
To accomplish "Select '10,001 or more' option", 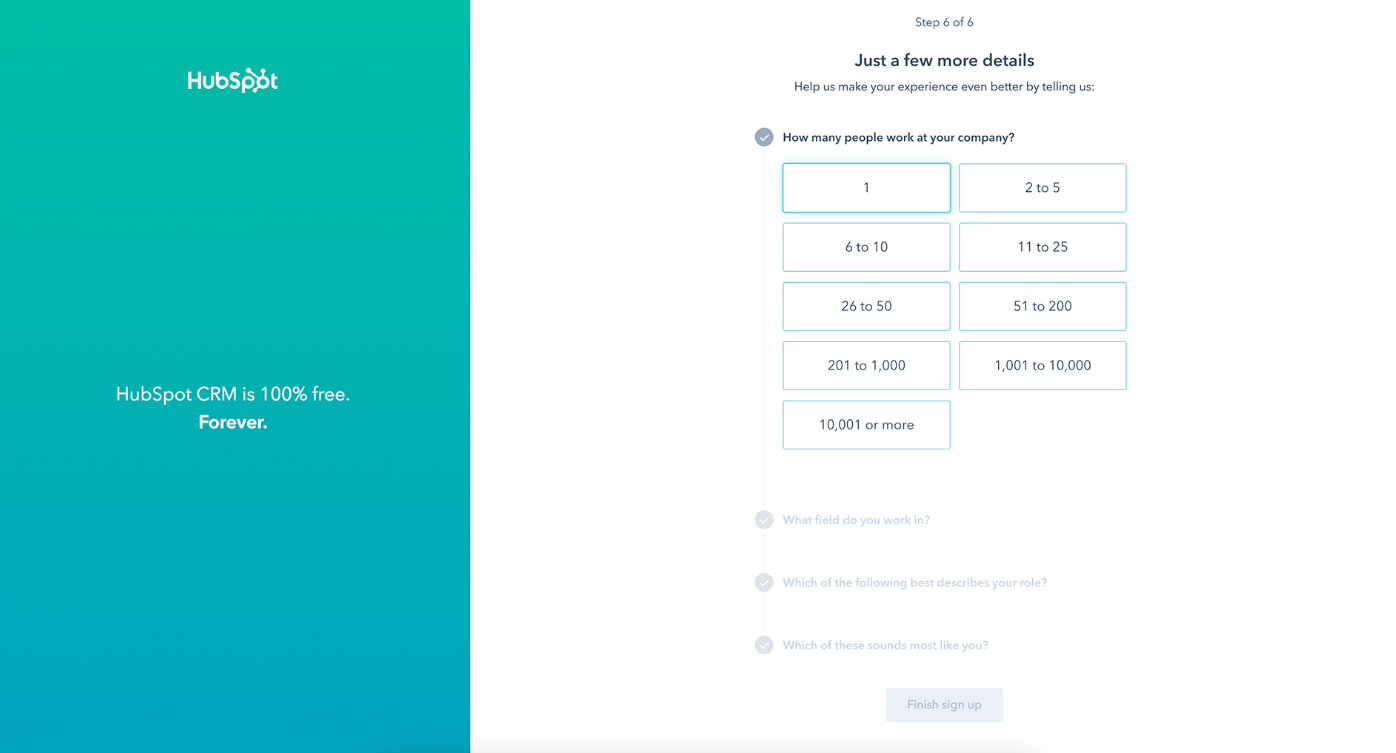I will 866,425.
